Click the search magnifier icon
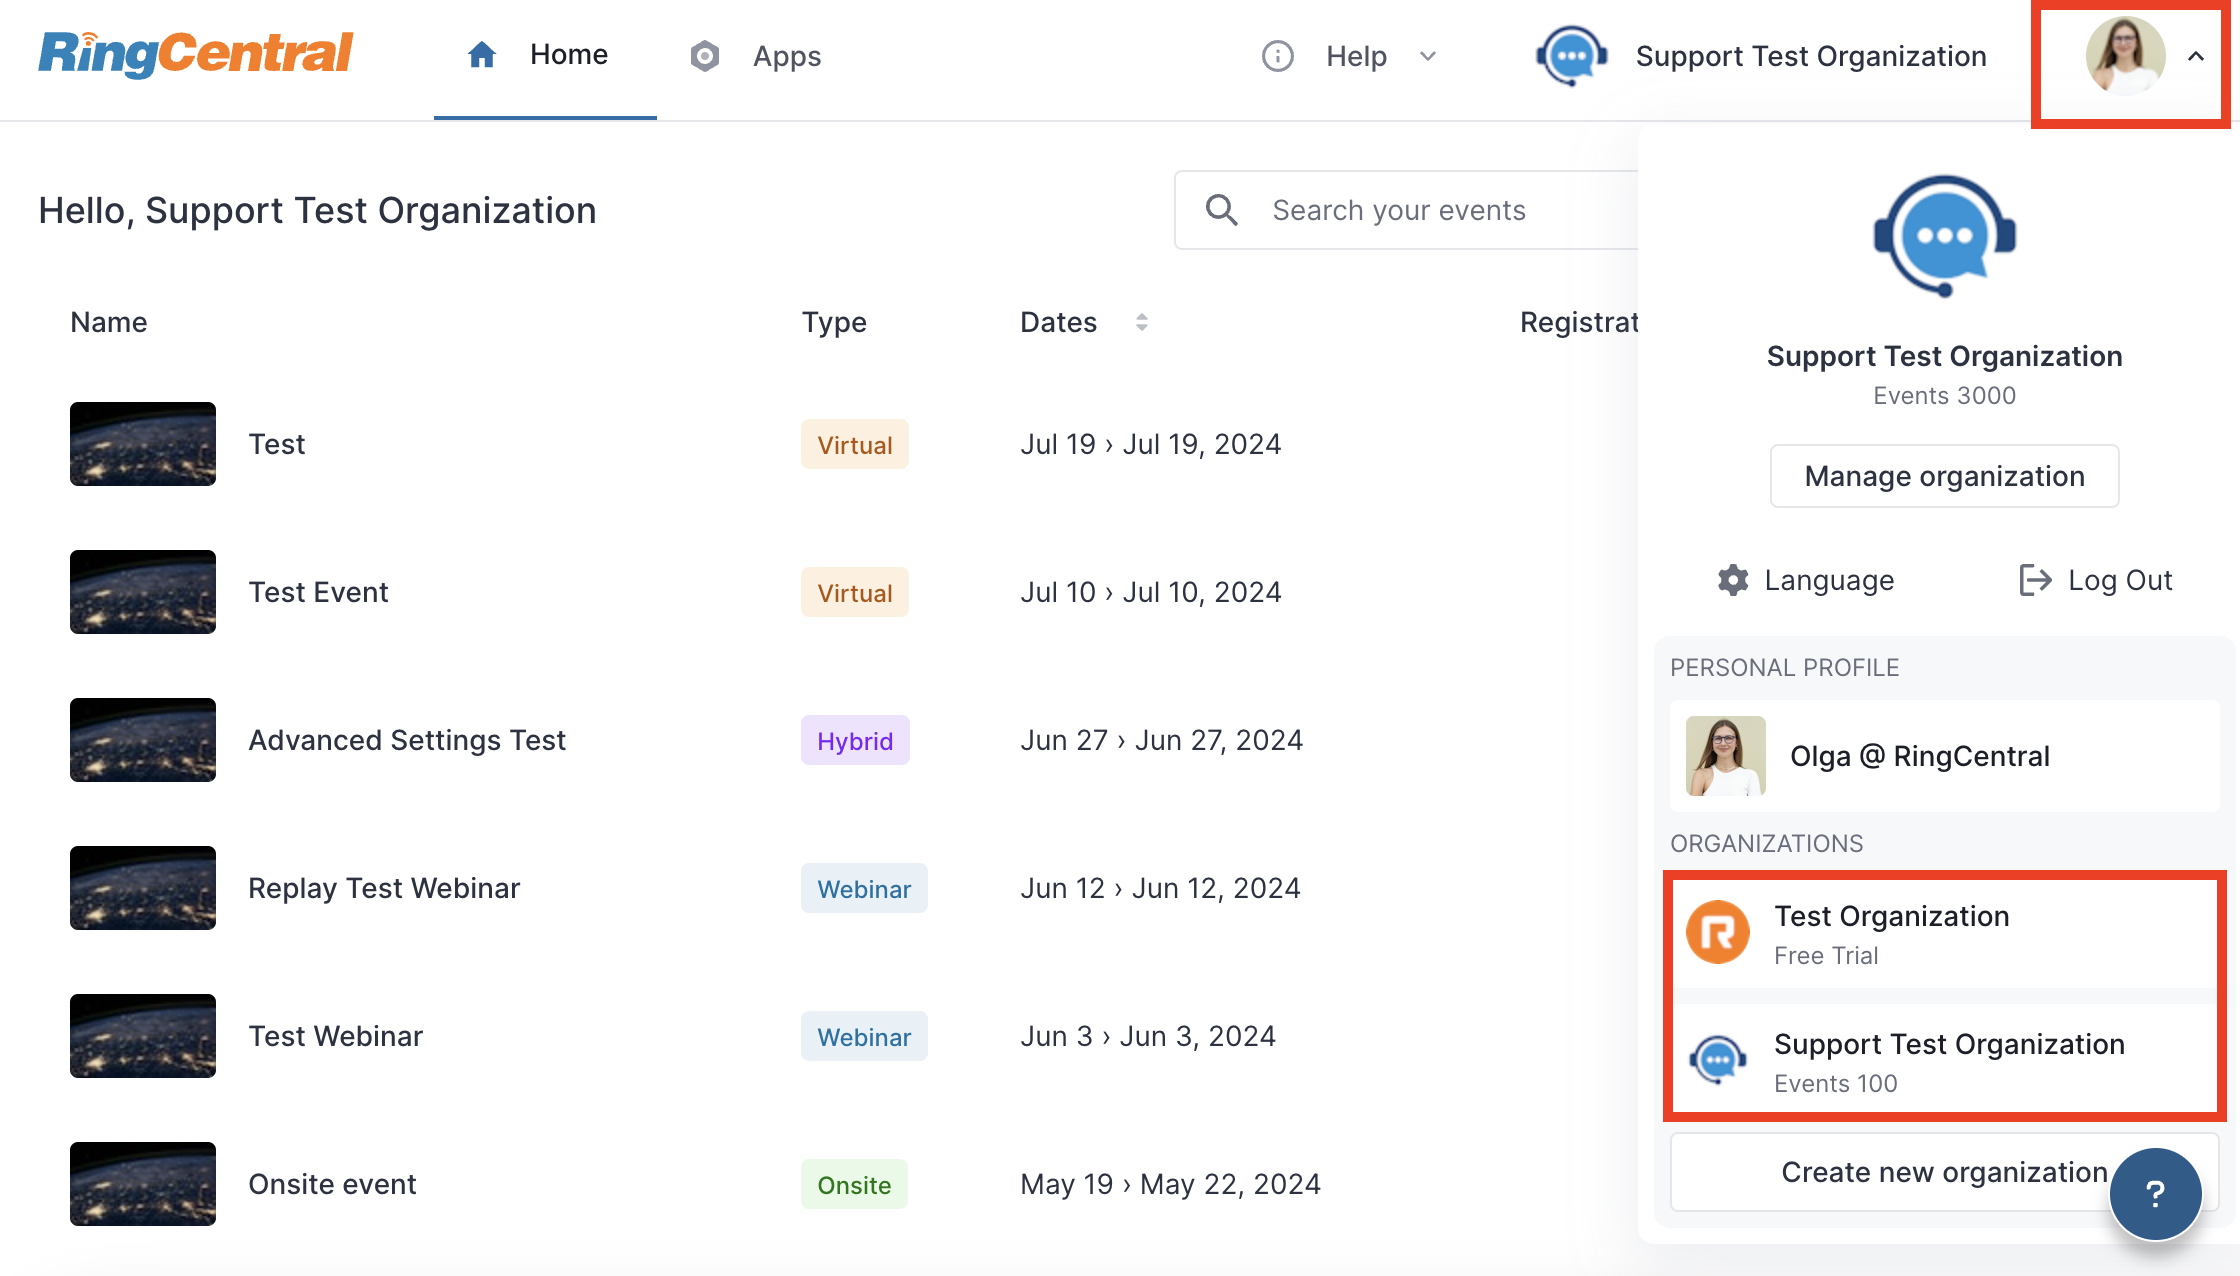 1222,210
